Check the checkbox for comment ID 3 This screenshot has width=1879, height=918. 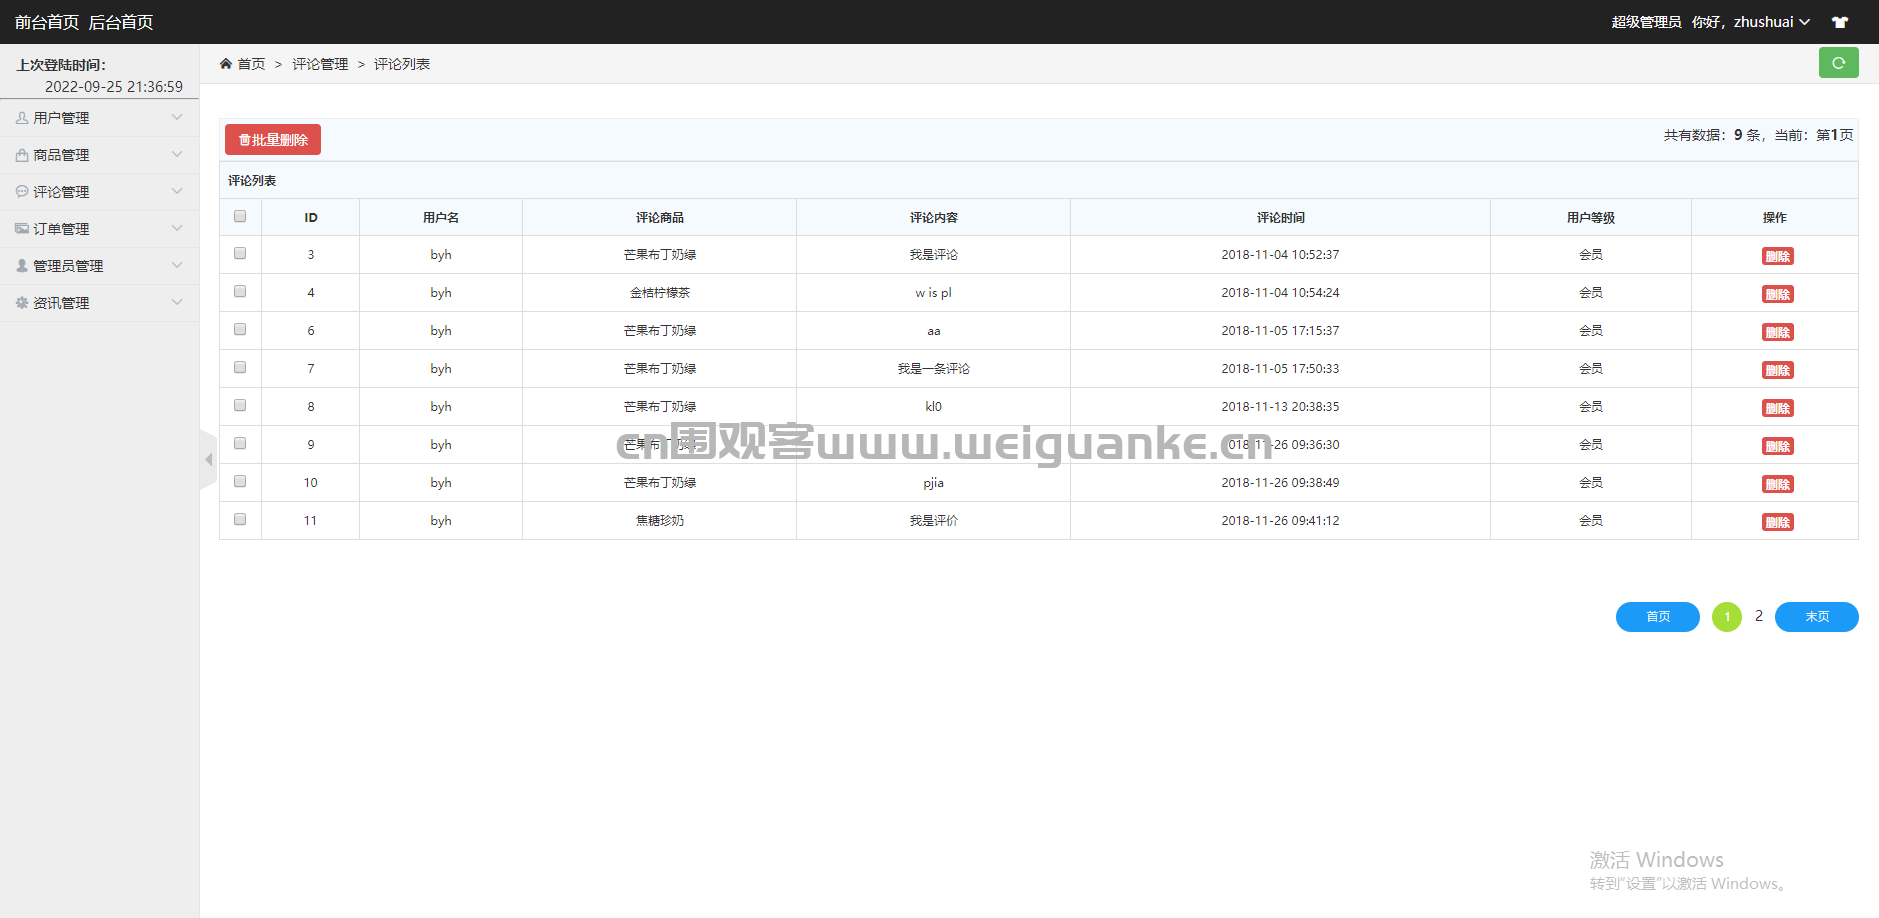click(240, 254)
